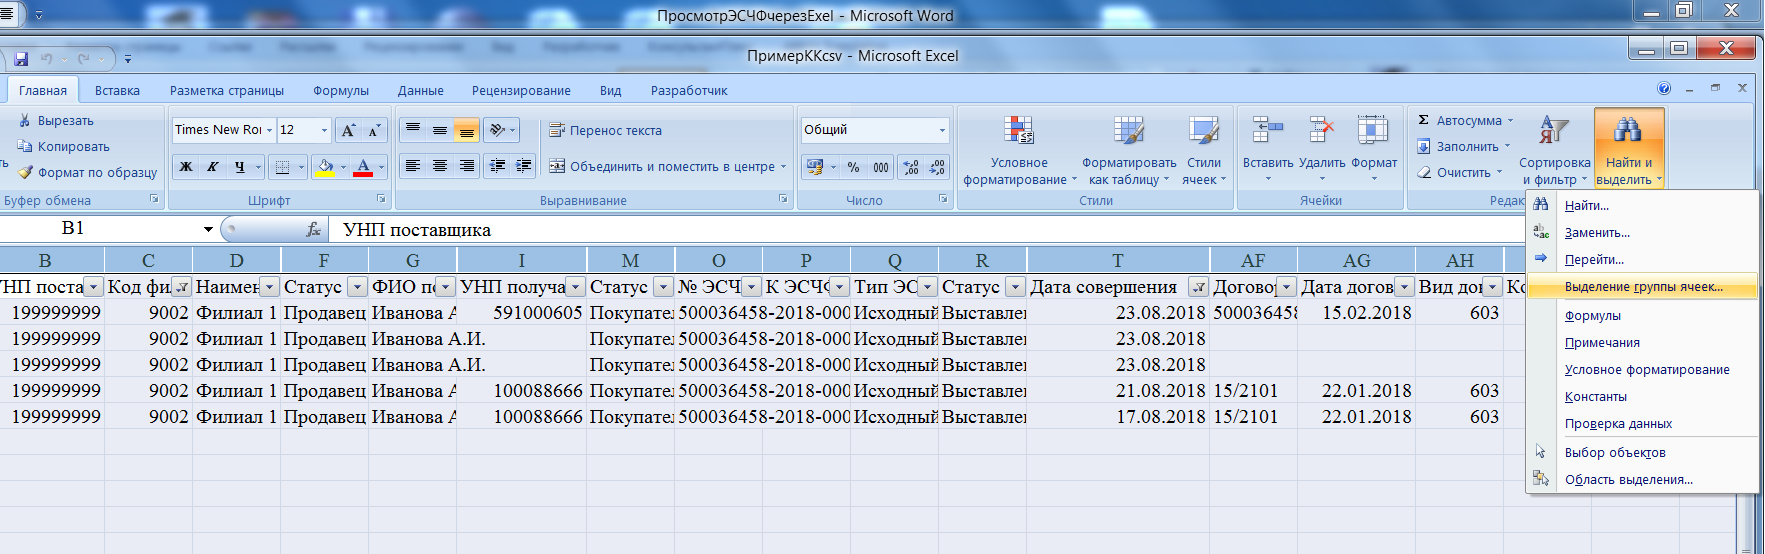Select Выделение группы ячеек menu item
Screen dimensions: 1765x554
tap(1643, 287)
